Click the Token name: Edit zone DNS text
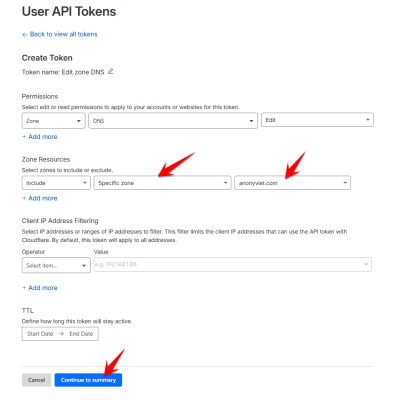412x400 pixels. click(x=63, y=72)
